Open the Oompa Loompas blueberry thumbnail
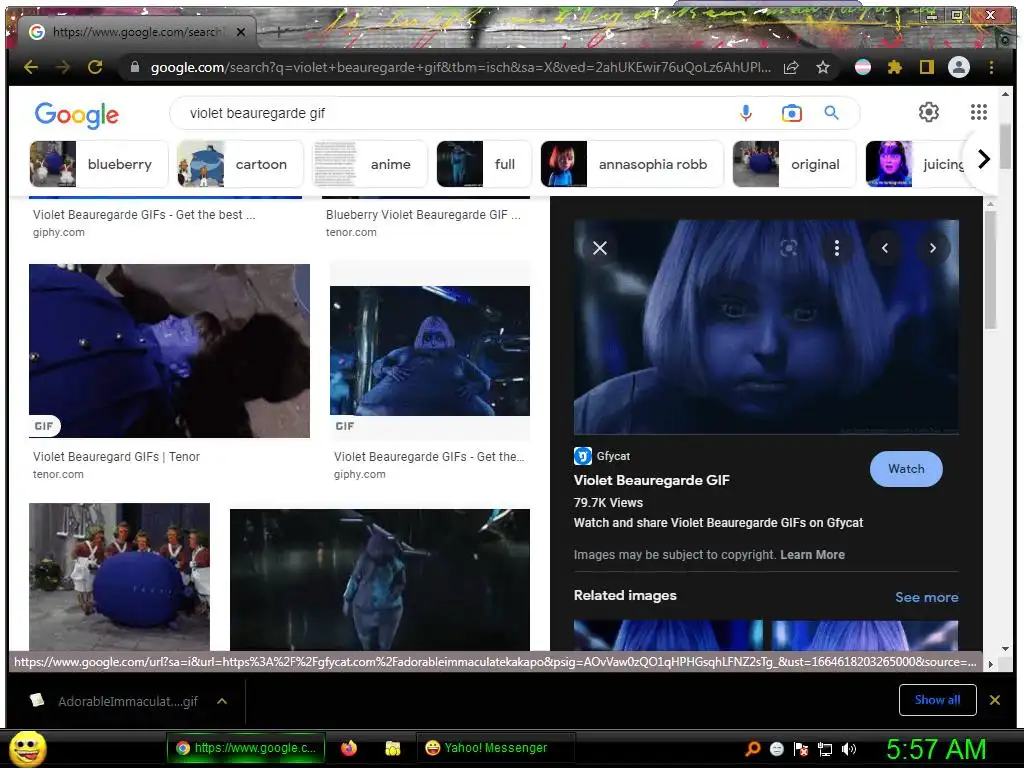Screen dimensions: 1024x768 120,577
